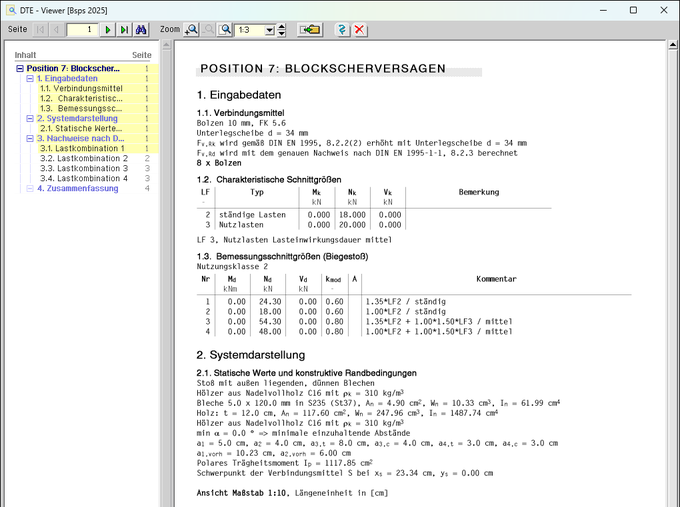Image resolution: width=680 pixels, height=507 pixels.
Task: Select 2.1. Statische Werte entry
Action: pos(80,128)
